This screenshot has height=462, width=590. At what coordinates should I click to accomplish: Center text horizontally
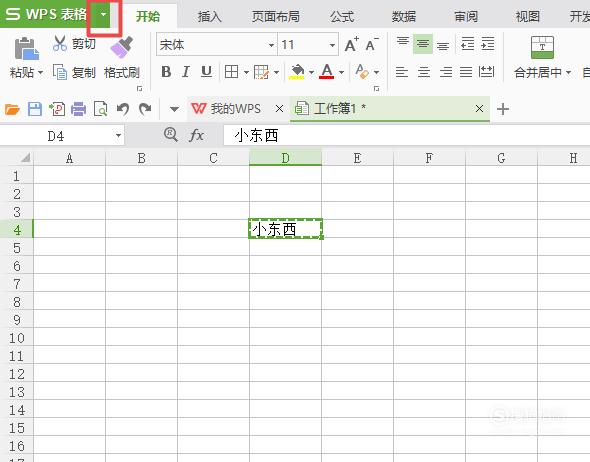tap(424, 72)
